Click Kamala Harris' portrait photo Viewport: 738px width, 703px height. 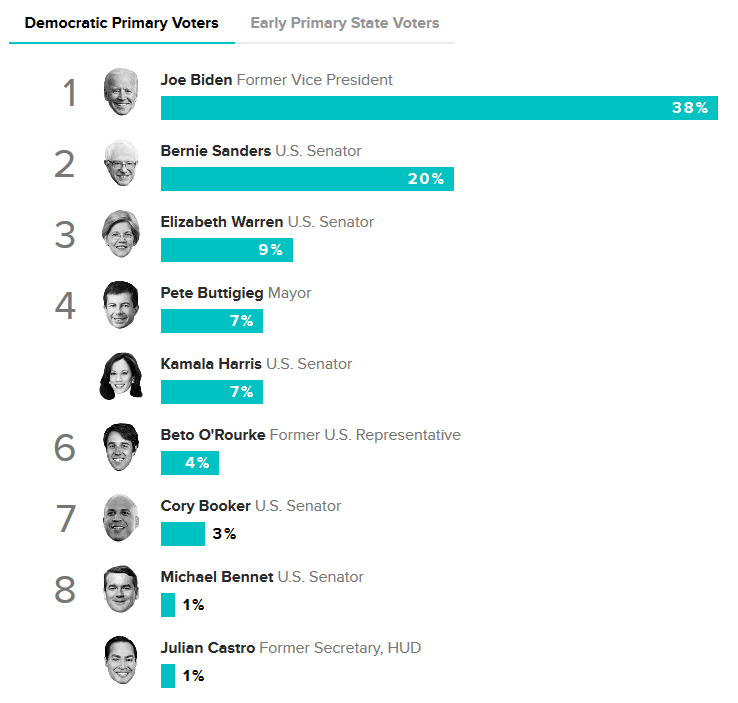pyautogui.click(x=121, y=376)
